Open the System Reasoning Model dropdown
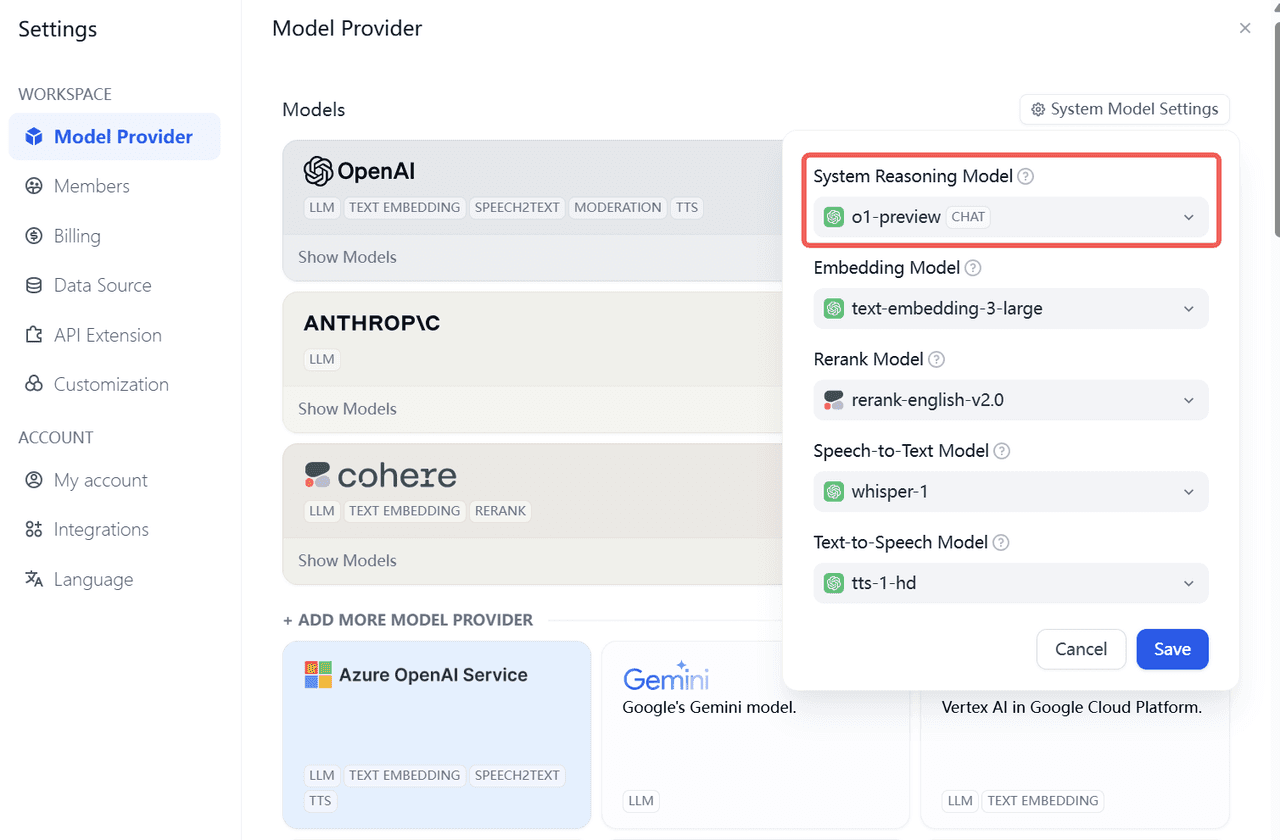Viewport: 1280px width, 840px height. tap(1010, 216)
